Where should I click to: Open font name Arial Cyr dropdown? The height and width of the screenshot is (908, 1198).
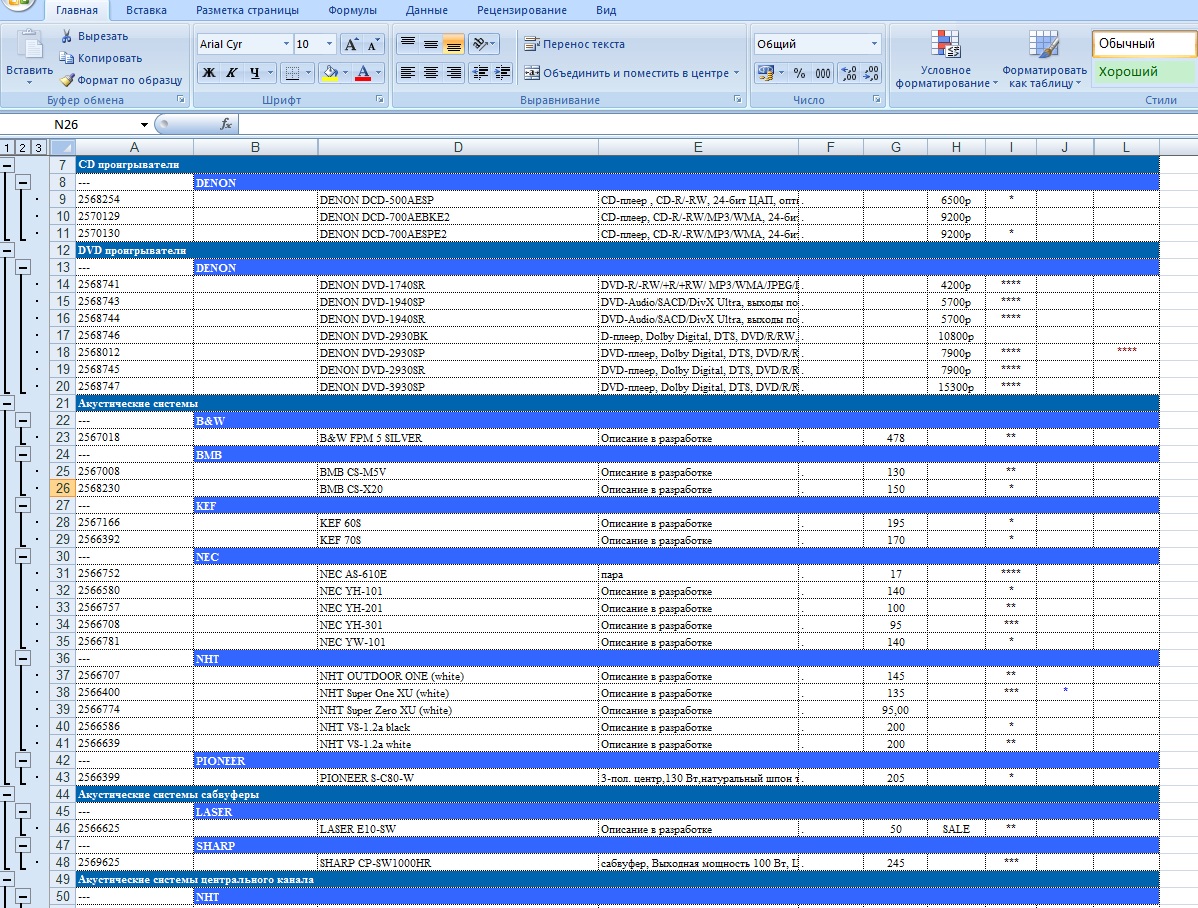tap(286, 44)
